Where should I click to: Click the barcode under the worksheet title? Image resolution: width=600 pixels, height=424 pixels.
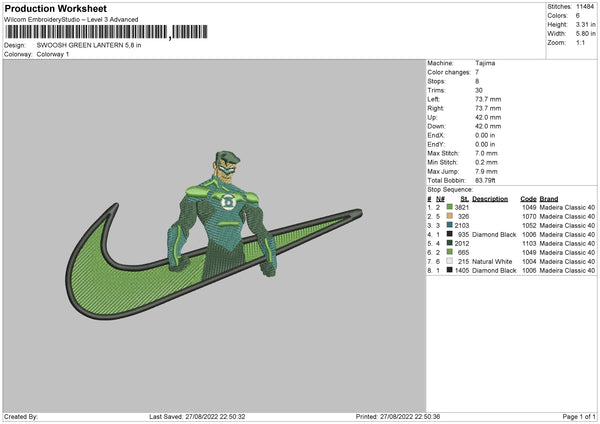coord(85,34)
